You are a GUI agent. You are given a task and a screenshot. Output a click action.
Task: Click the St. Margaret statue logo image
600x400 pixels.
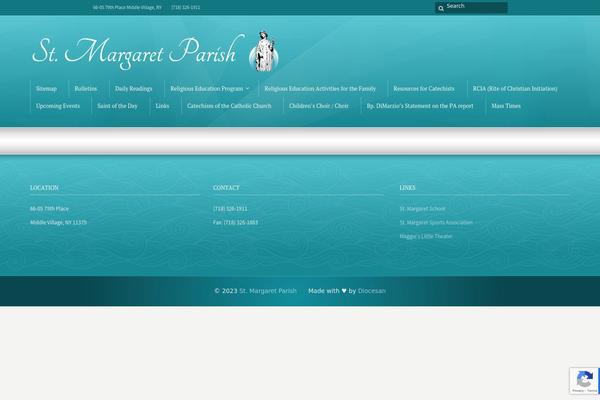(264, 51)
